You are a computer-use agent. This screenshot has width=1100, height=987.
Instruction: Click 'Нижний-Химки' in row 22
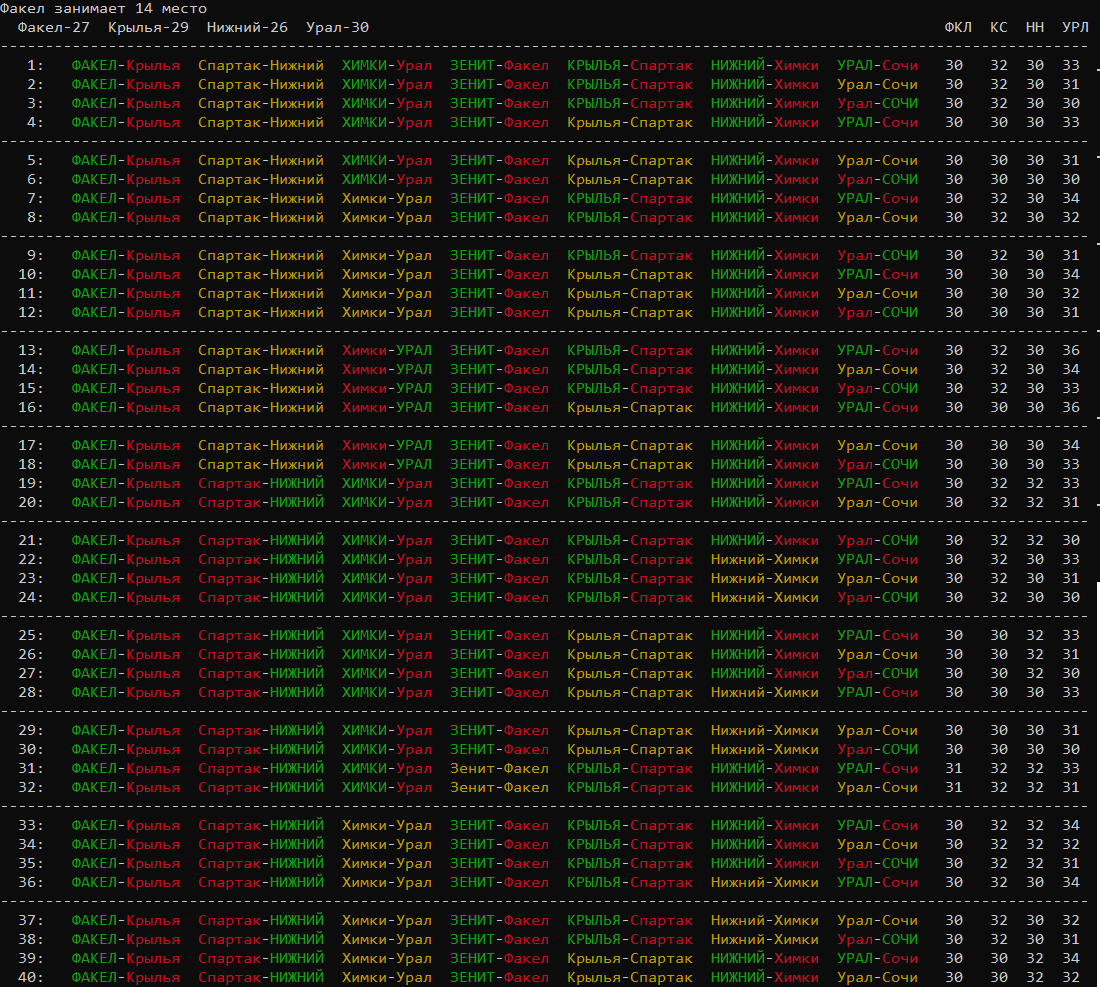click(765, 559)
